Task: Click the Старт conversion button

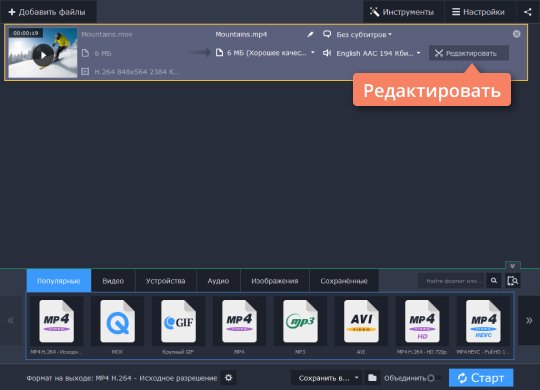Action: point(481,378)
